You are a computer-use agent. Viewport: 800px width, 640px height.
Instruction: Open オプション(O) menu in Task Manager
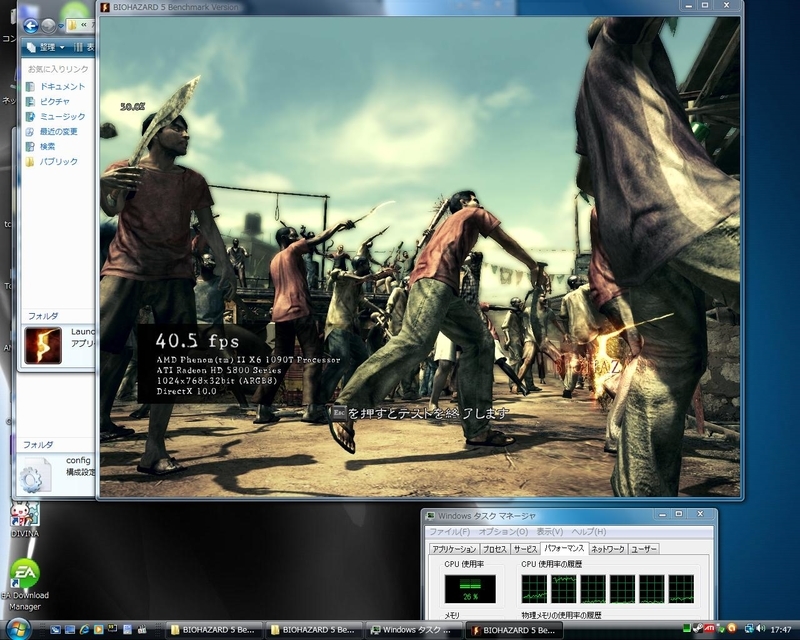503,532
